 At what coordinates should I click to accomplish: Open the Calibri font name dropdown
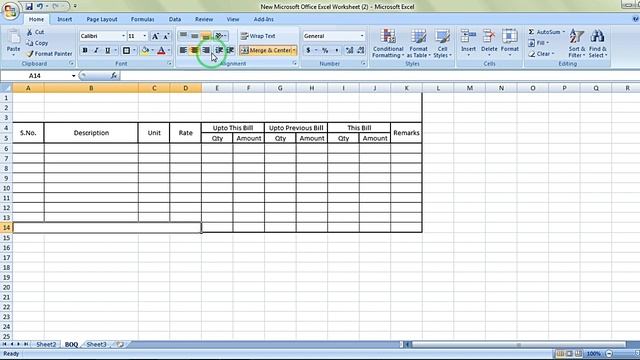(x=123, y=36)
